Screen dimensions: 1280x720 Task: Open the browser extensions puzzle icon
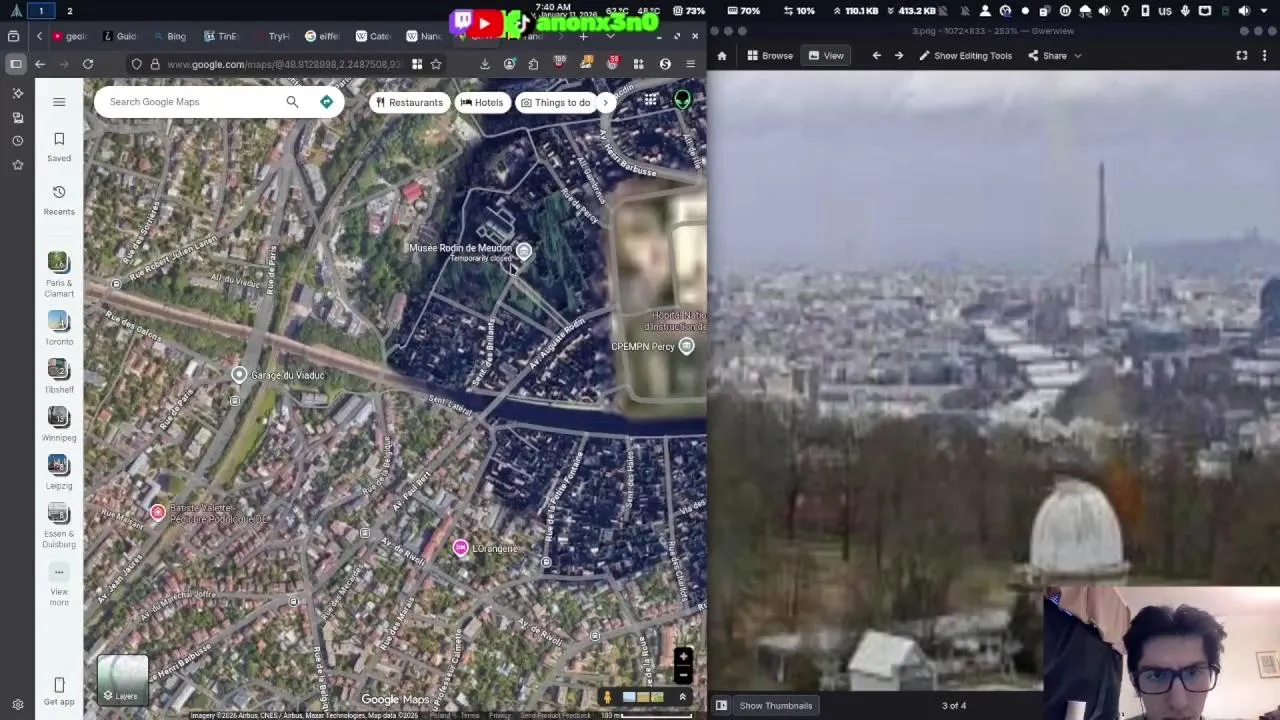click(x=533, y=64)
